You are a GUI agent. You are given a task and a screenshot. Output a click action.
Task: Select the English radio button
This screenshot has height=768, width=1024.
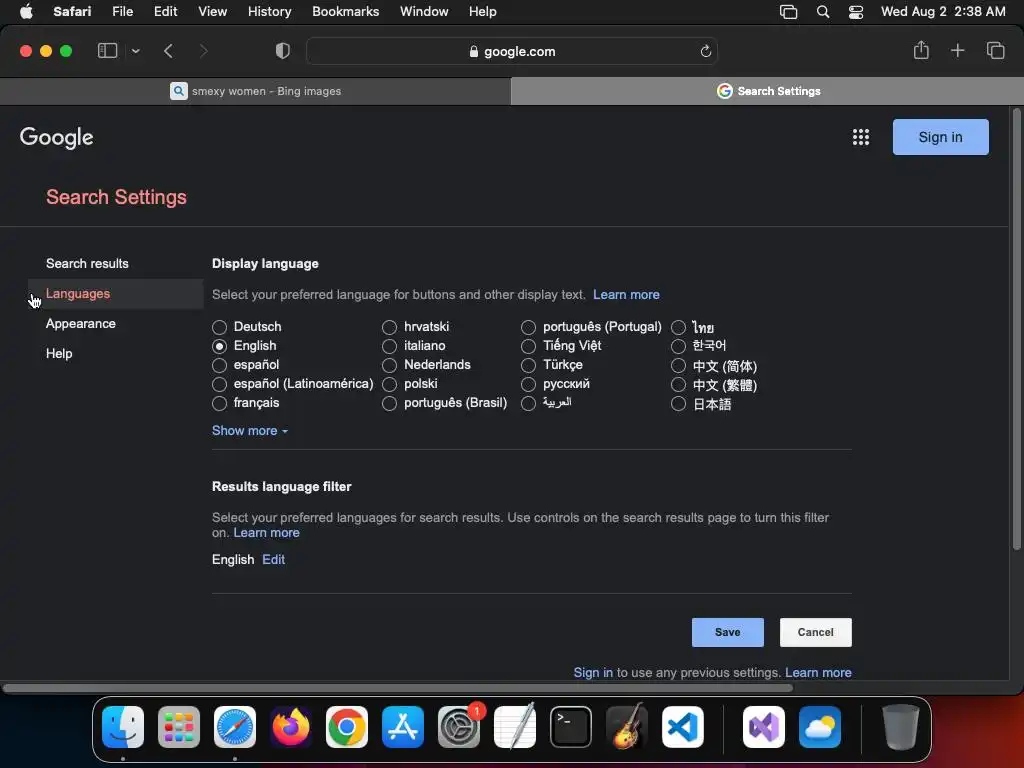(x=219, y=346)
